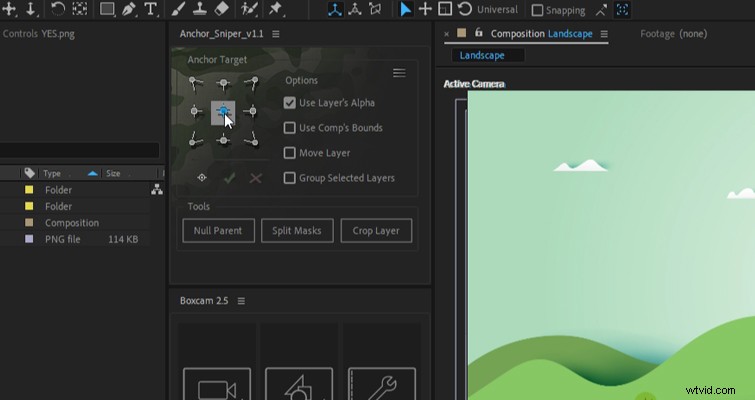This screenshot has width=755, height=400.
Task: Choose the Local Axis mode icon
Action: (335, 9)
